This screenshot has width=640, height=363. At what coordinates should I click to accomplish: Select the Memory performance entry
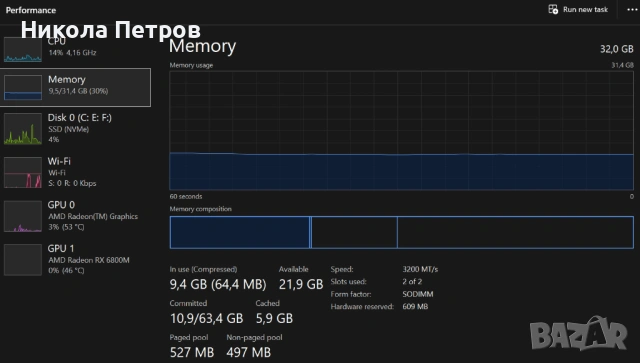point(76,87)
